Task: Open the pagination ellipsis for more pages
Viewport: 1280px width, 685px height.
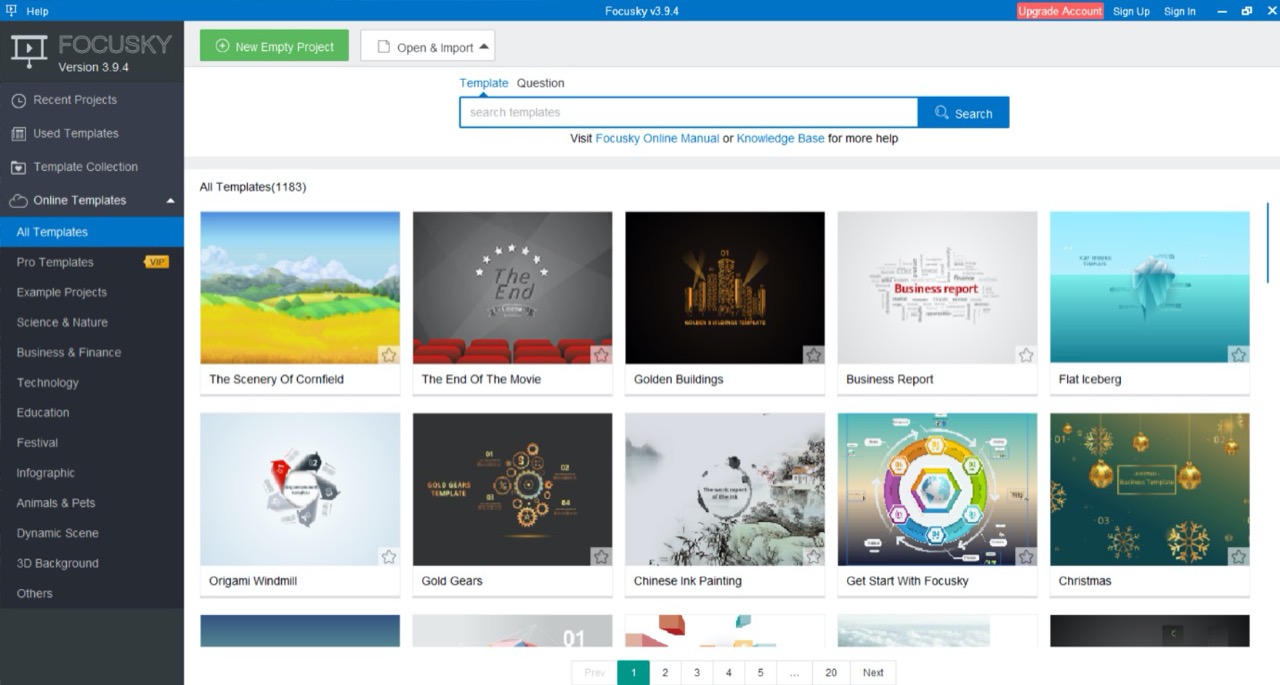Action: pos(794,673)
